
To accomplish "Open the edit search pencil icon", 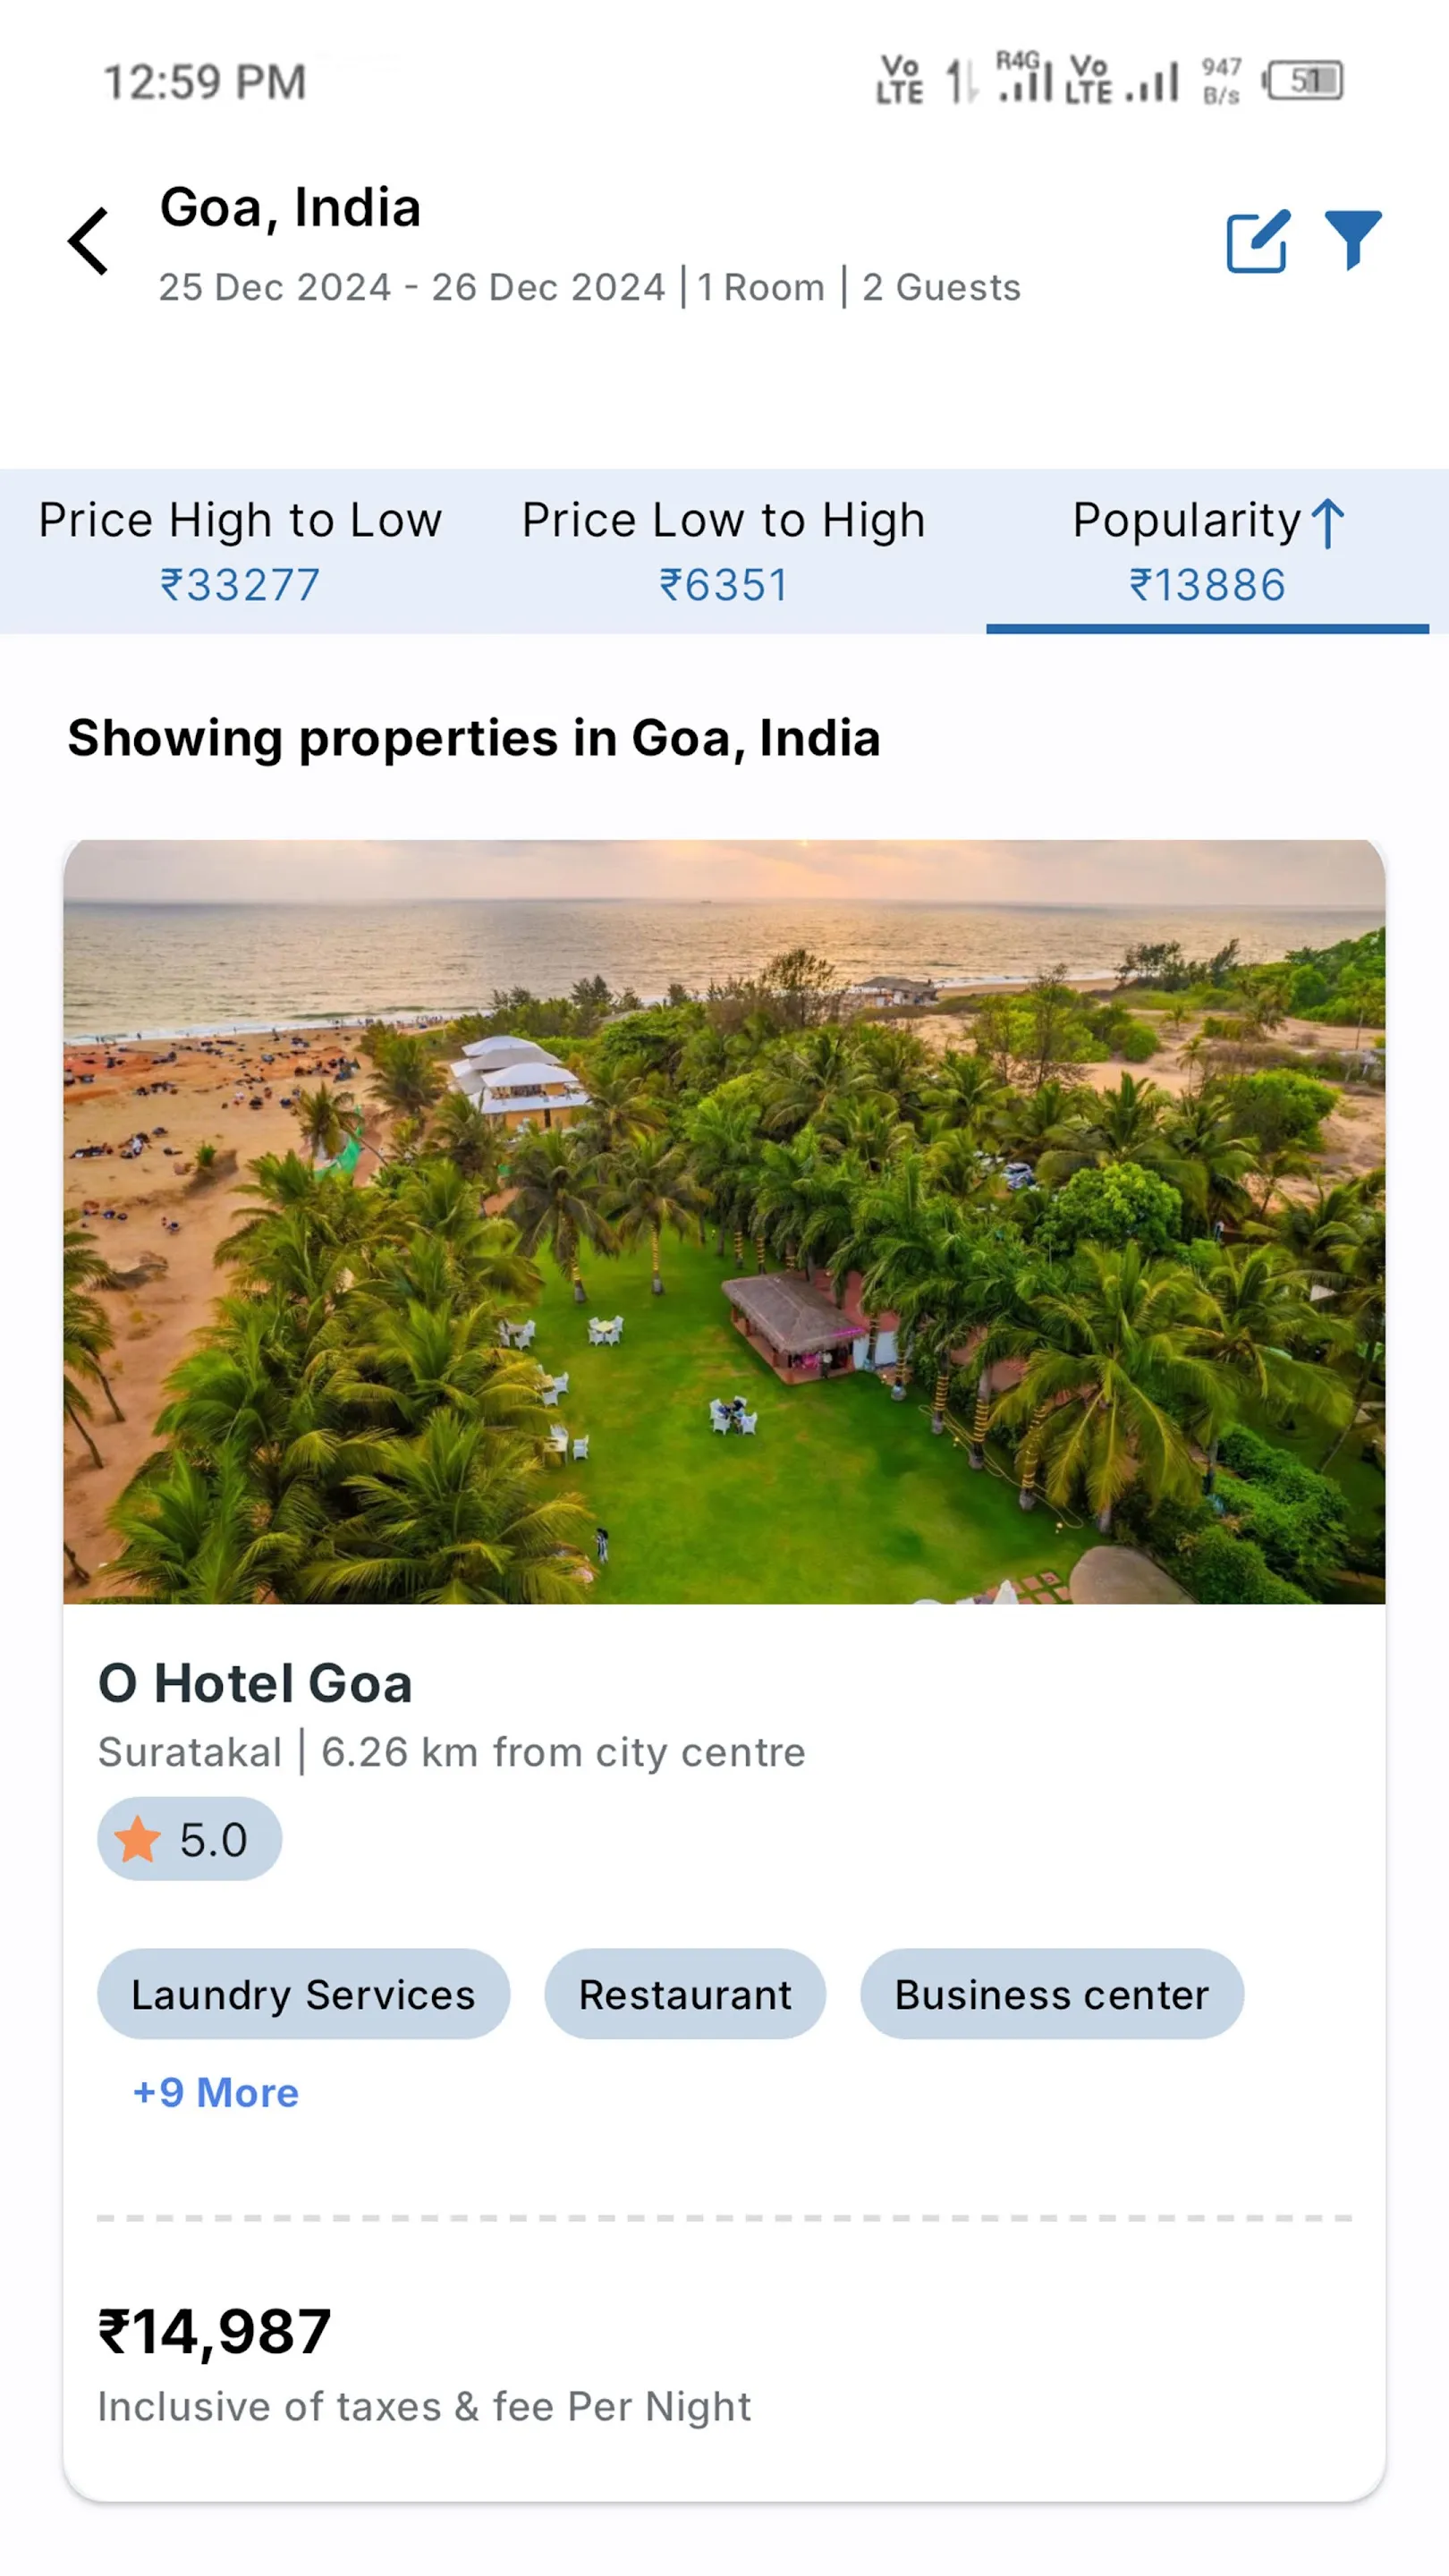I will pyautogui.click(x=1258, y=241).
